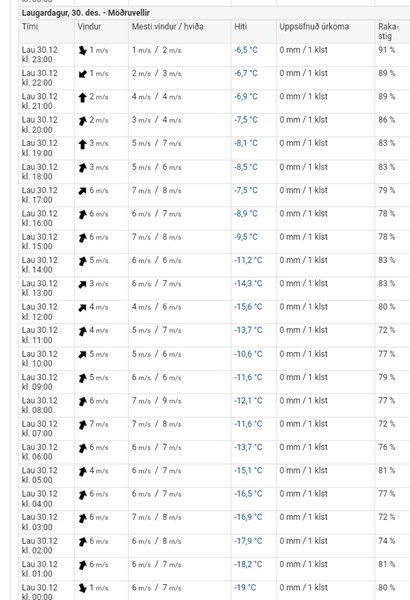
Task: Click the northeast wind arrow at 17:00
Action: pyautogui.click(x=82, y=191)
